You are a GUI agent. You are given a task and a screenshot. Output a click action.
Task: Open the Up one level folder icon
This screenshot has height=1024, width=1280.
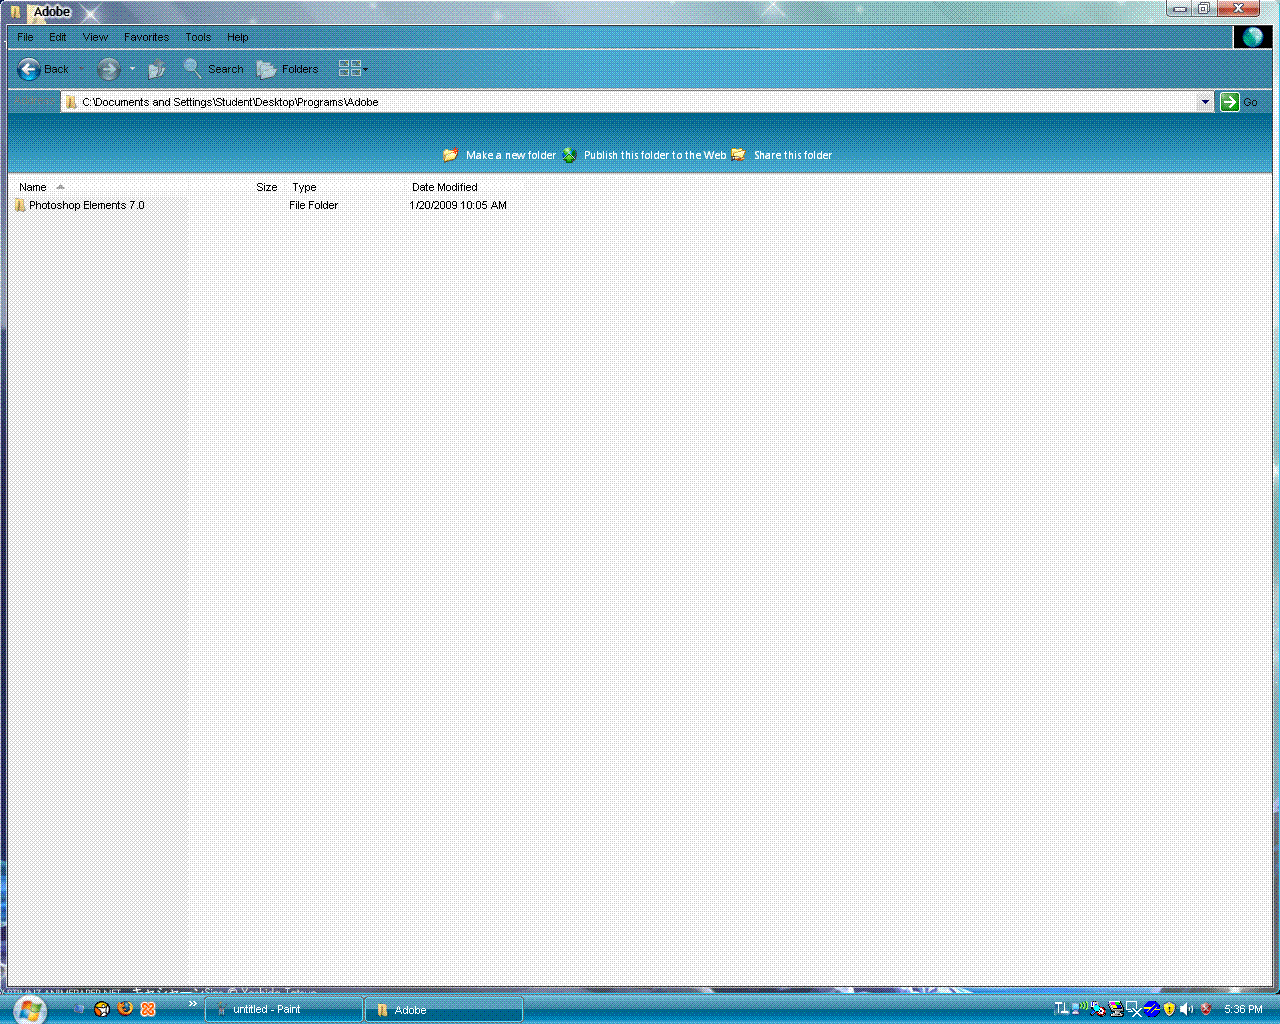click(x=156, y=68)
